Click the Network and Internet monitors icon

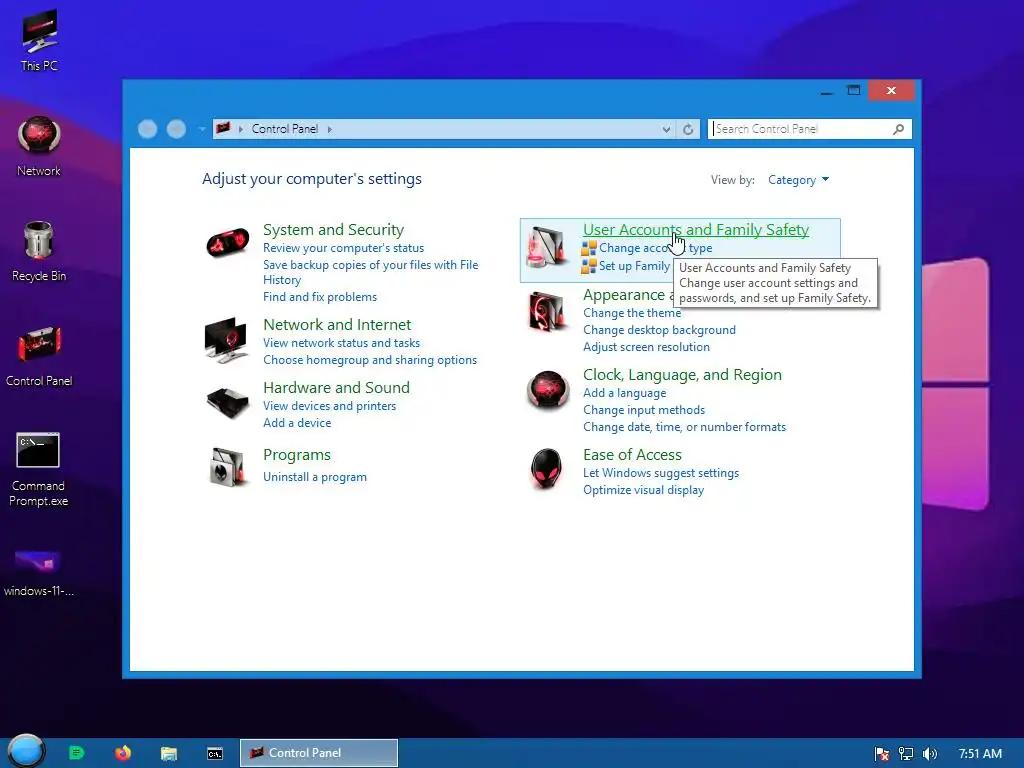(226, 340)
